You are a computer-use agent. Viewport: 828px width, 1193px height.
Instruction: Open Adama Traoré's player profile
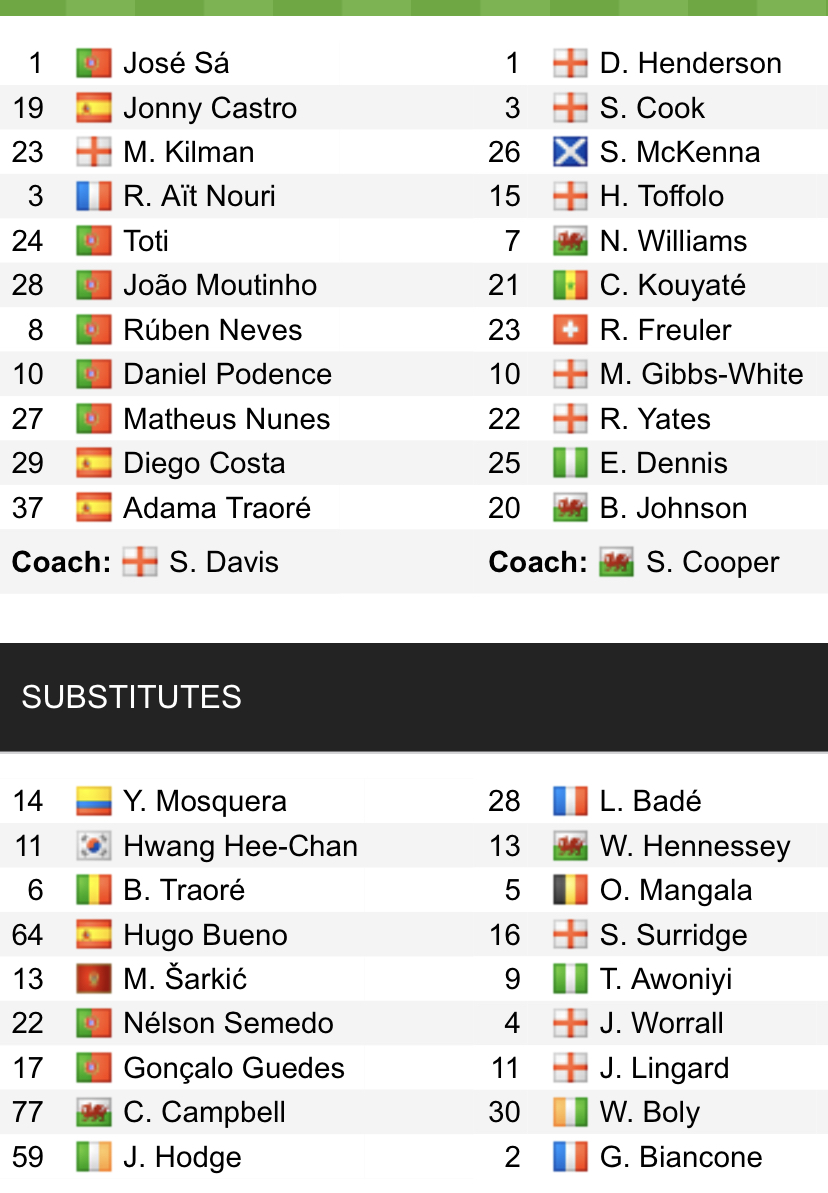click(217, 508)
